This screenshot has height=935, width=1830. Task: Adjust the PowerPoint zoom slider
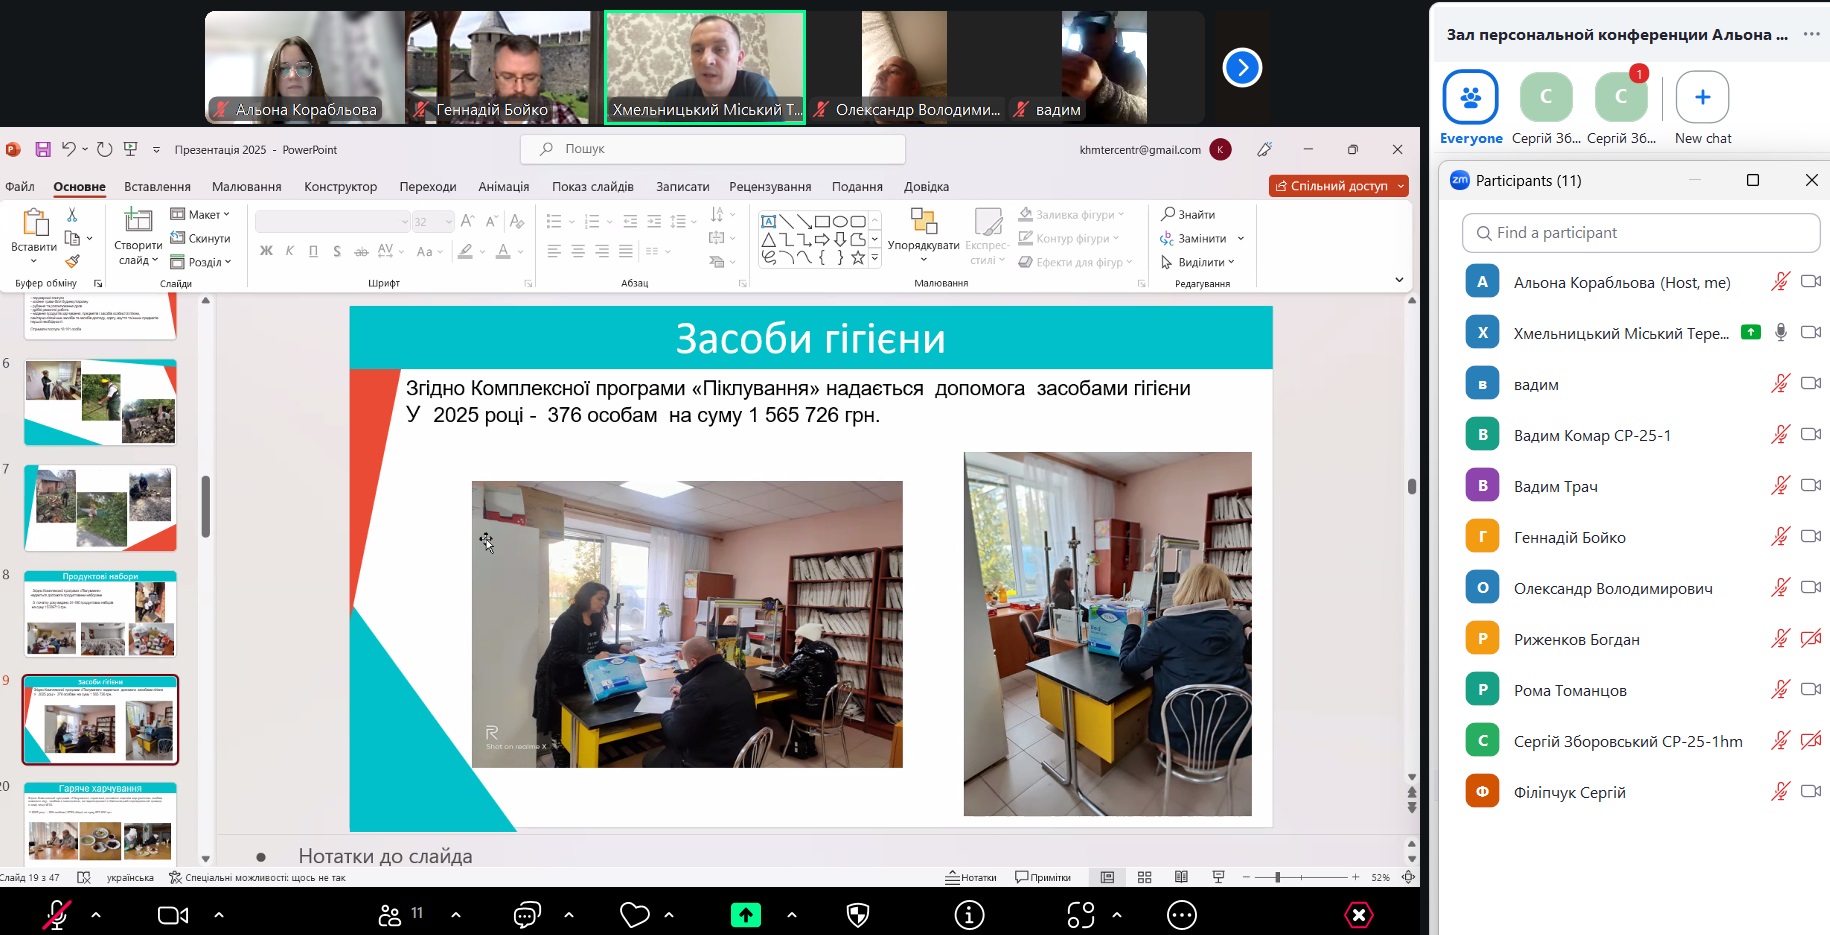coord(1277,877)
